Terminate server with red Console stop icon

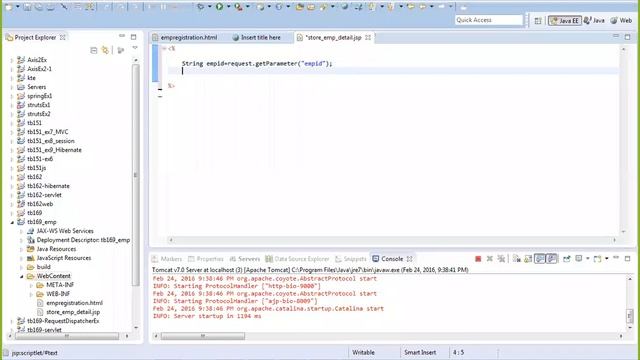478,259
